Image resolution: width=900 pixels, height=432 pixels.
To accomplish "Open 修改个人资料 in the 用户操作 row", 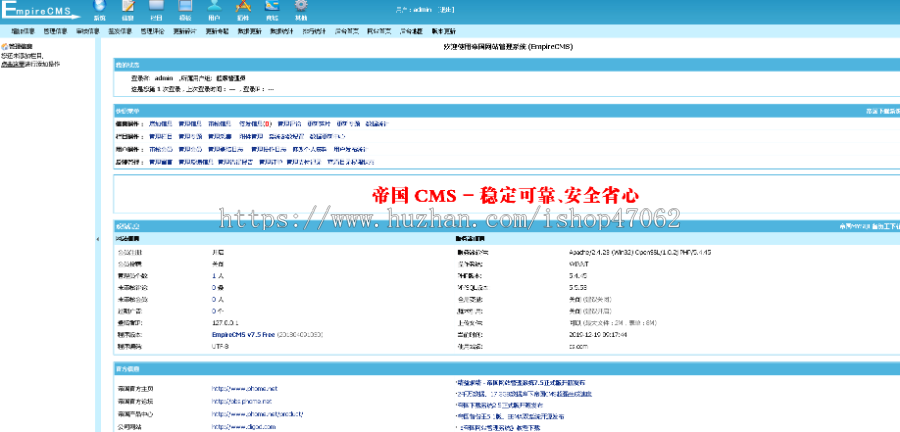I will point(309,149).
